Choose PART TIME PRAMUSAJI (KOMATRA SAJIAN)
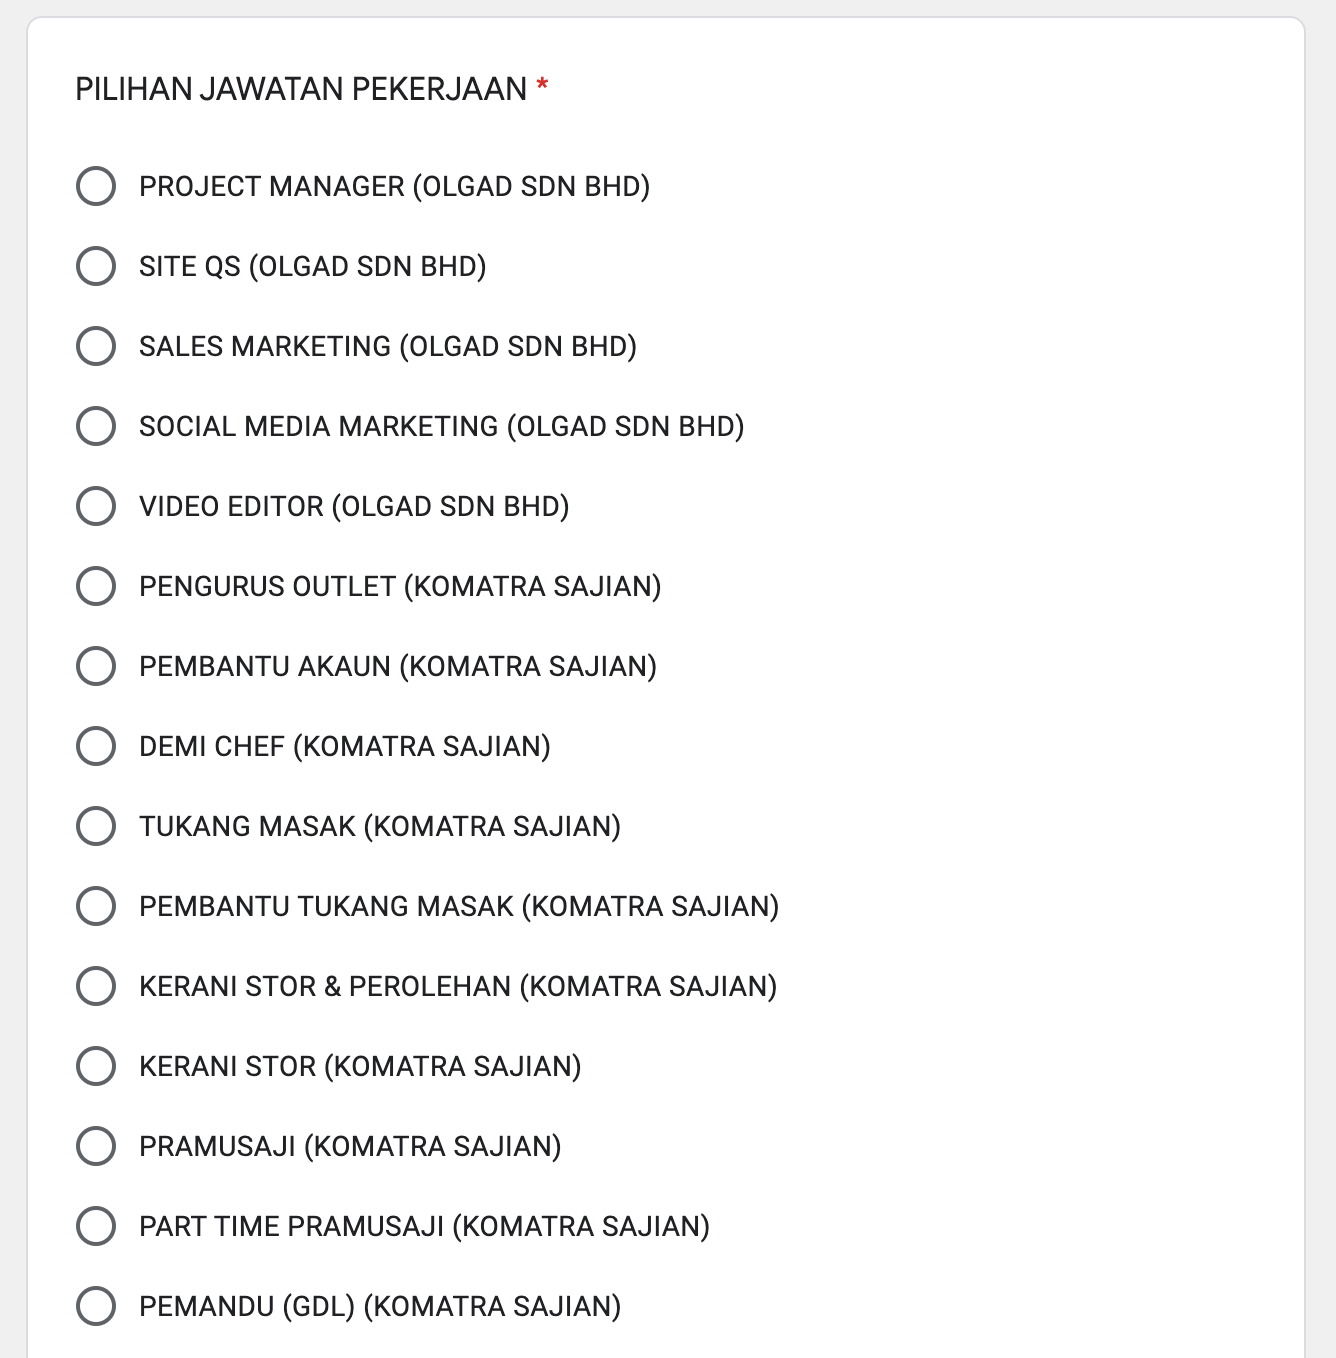 point(95,1227)
